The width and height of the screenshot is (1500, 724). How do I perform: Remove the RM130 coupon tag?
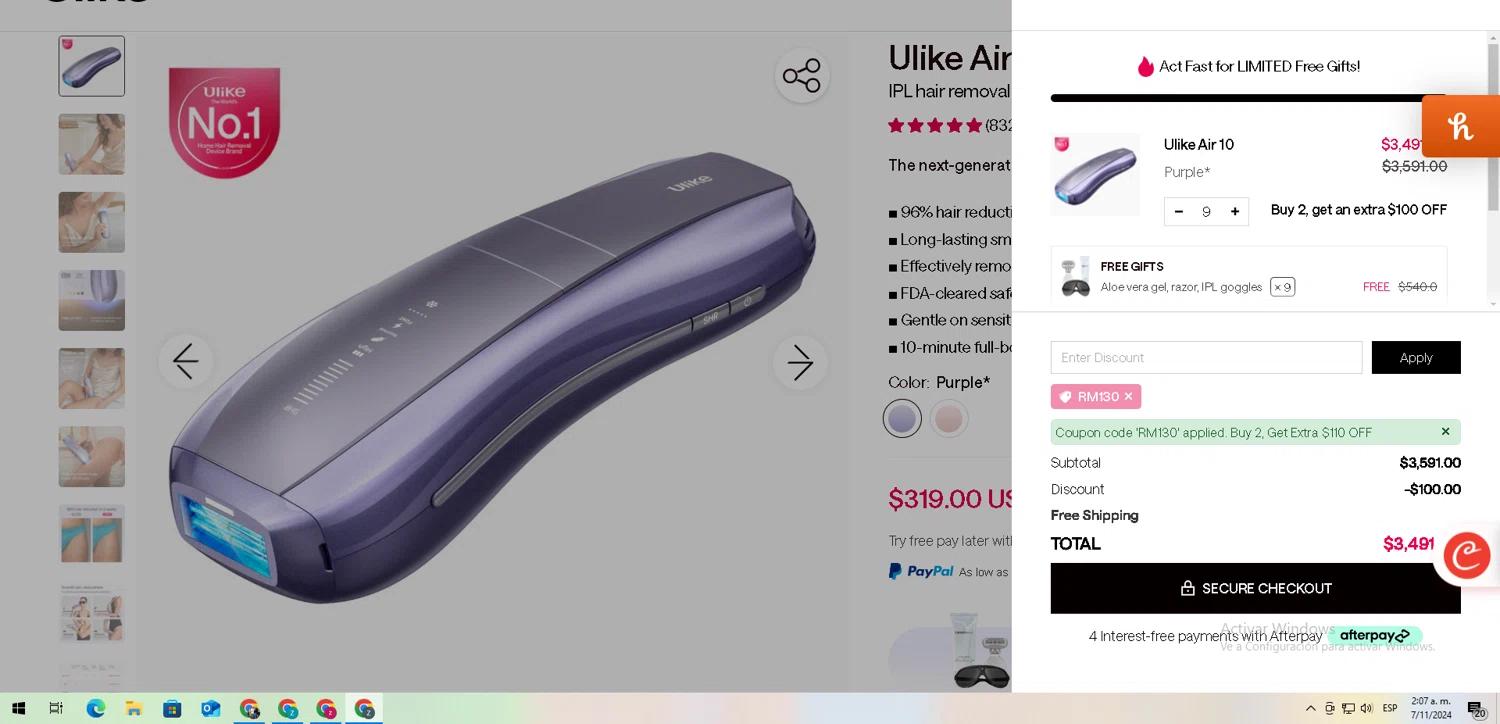[1128, 397]
